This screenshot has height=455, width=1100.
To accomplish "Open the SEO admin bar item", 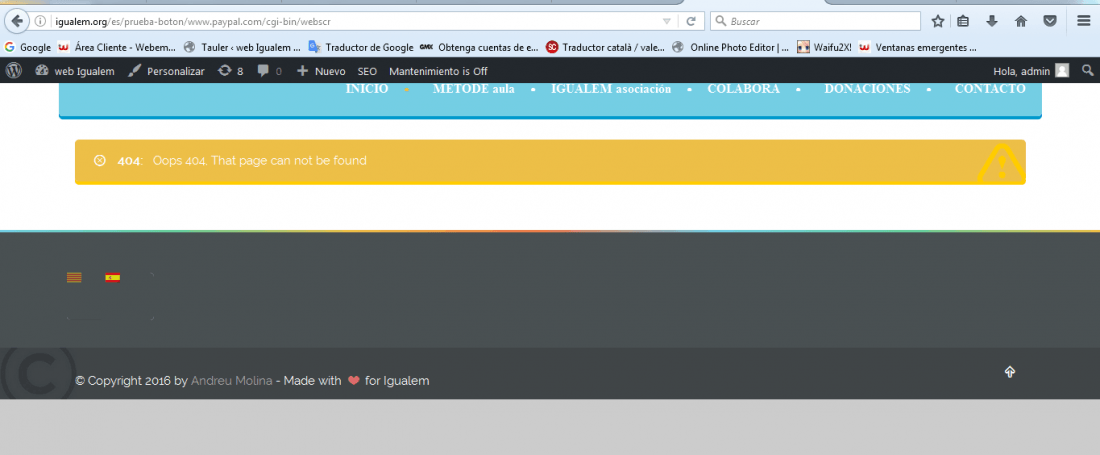I will tap(367, 71).
